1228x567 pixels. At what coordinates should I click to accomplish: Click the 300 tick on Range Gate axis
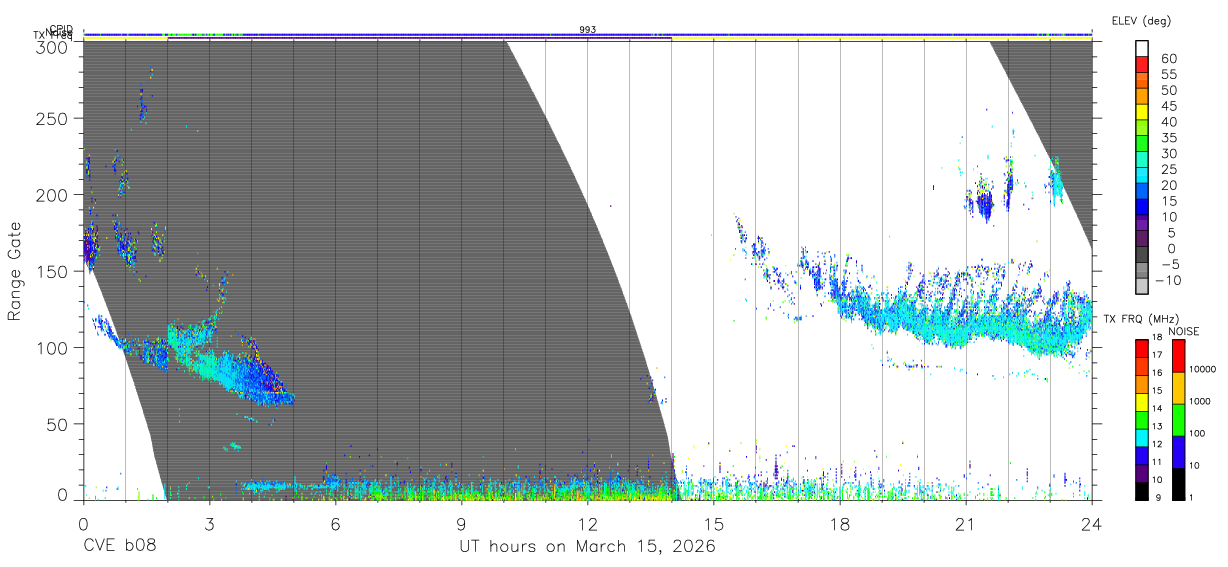pyautogui.click(x=54, y=47)
